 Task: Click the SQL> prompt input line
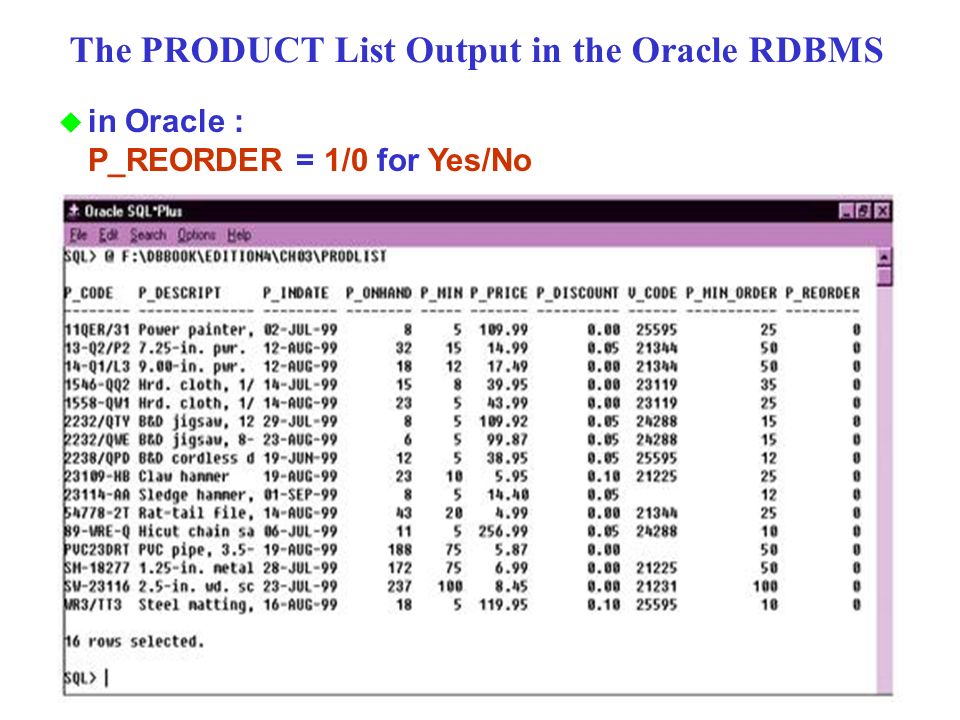(x=86, y=678)
